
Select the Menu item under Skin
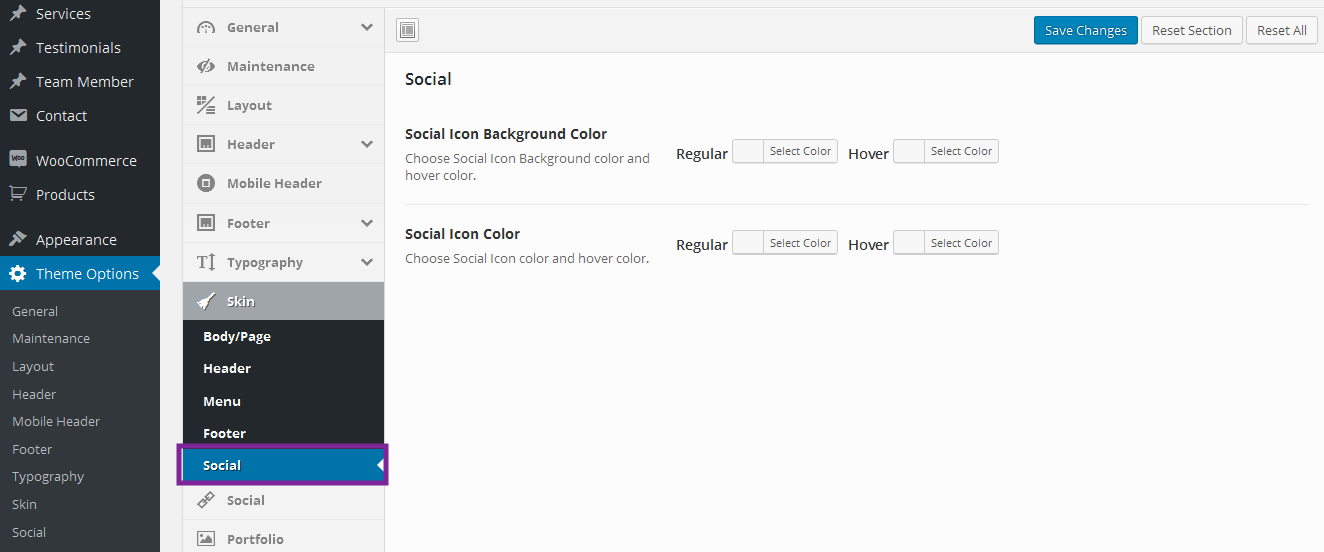click(222, 401)
